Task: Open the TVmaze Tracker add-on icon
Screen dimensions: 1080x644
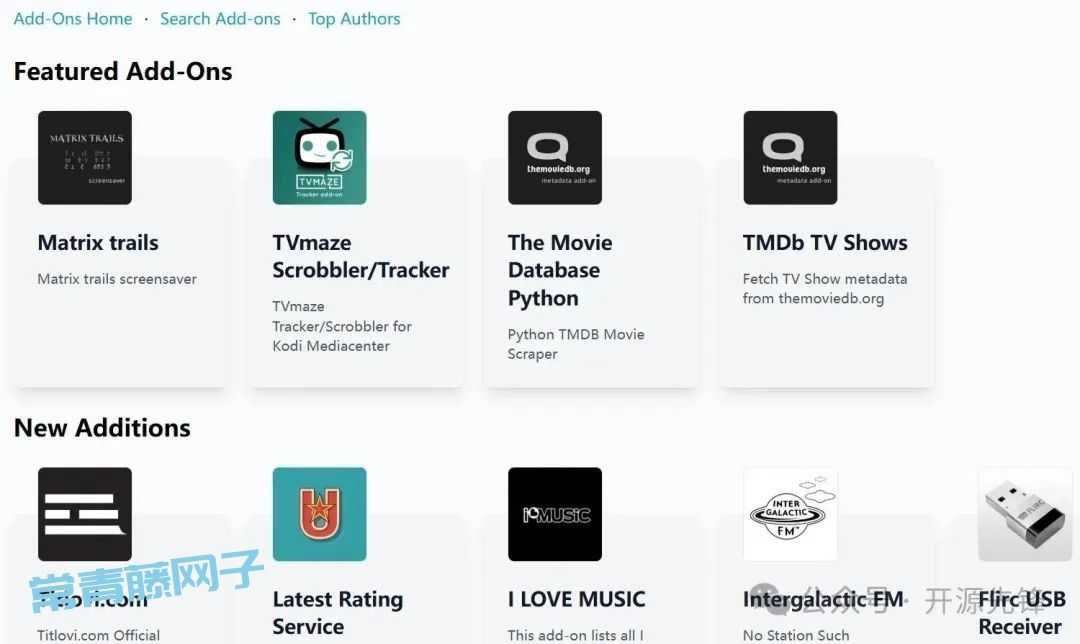Action: pos(320,158)
